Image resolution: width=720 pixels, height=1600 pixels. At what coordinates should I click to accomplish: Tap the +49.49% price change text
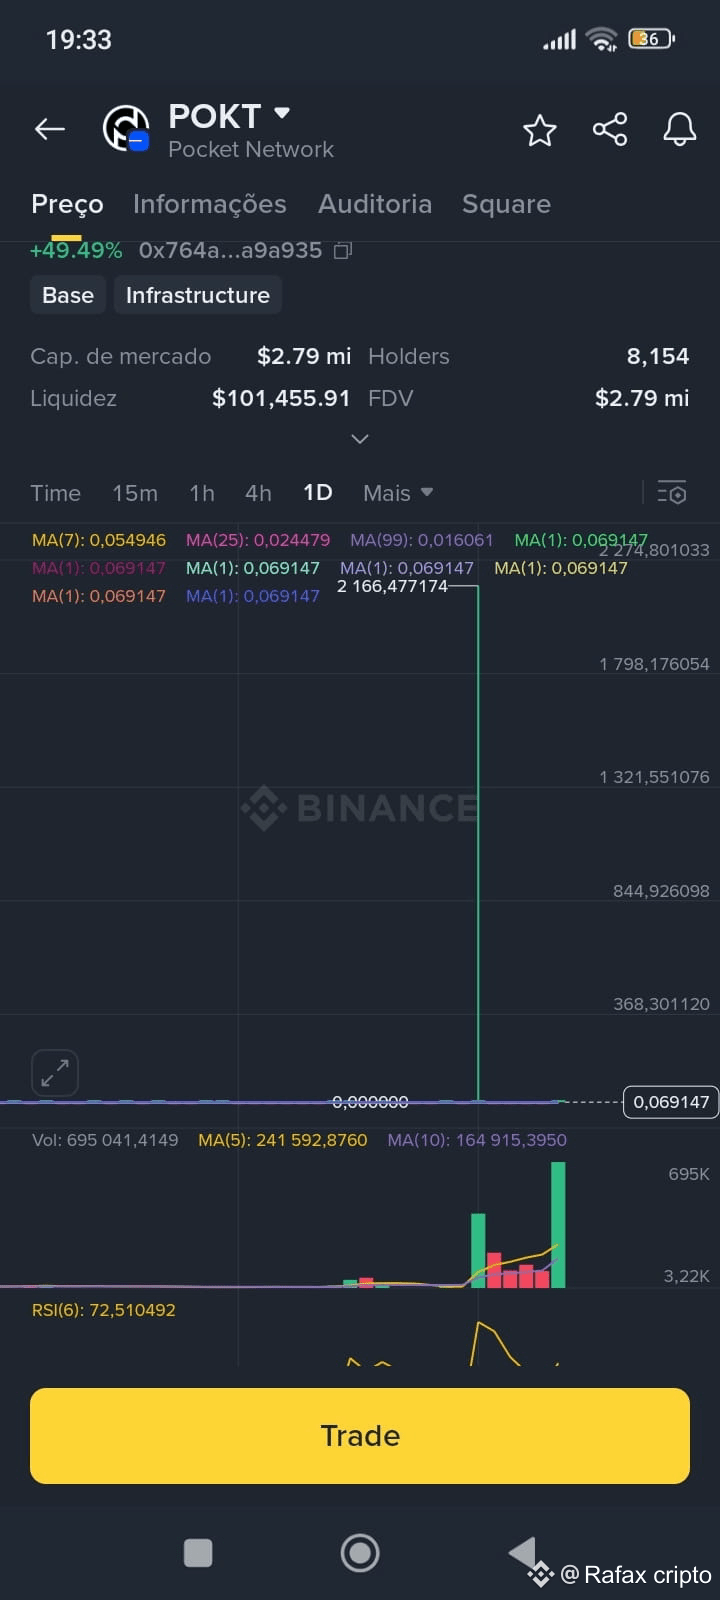[x=76, y=250]
